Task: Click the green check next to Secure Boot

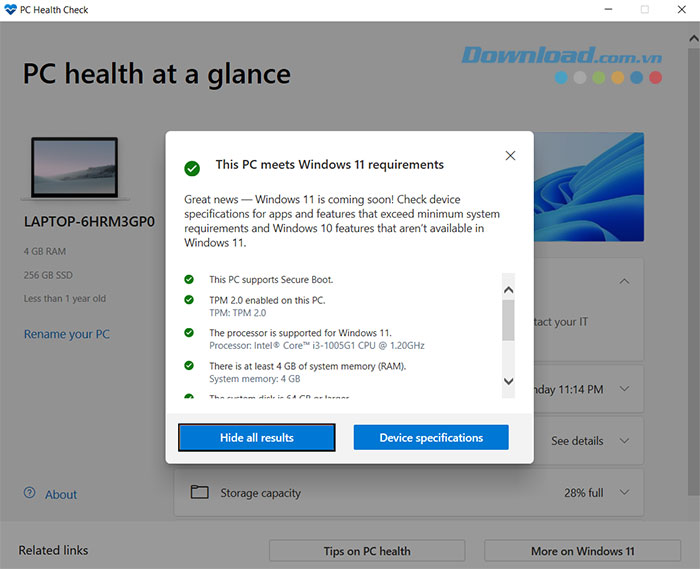Action: (x=189, y=279)
